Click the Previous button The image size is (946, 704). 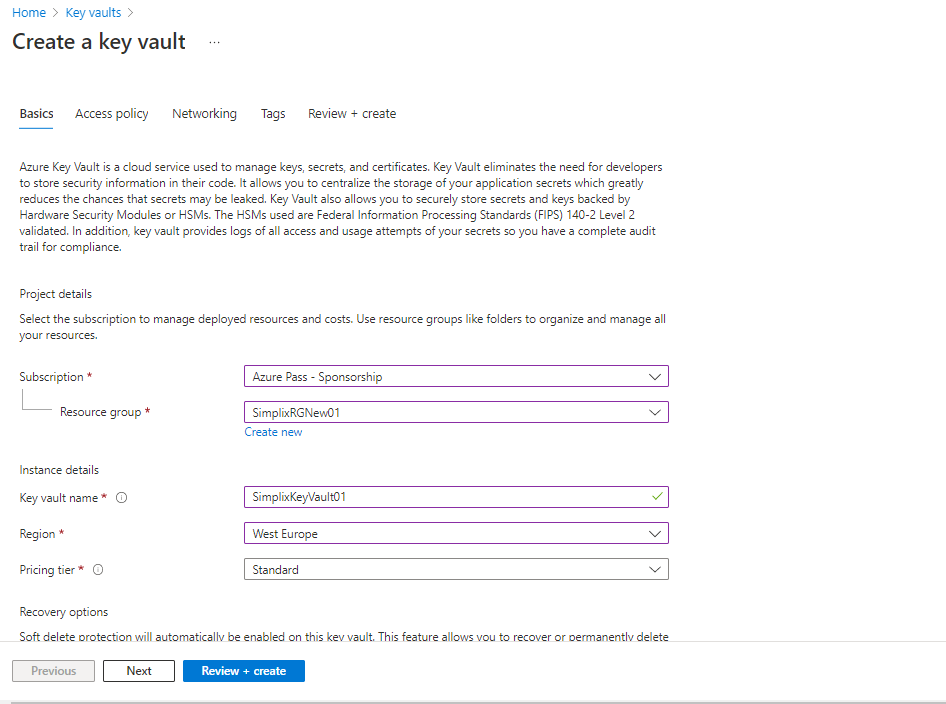point(54,671)
